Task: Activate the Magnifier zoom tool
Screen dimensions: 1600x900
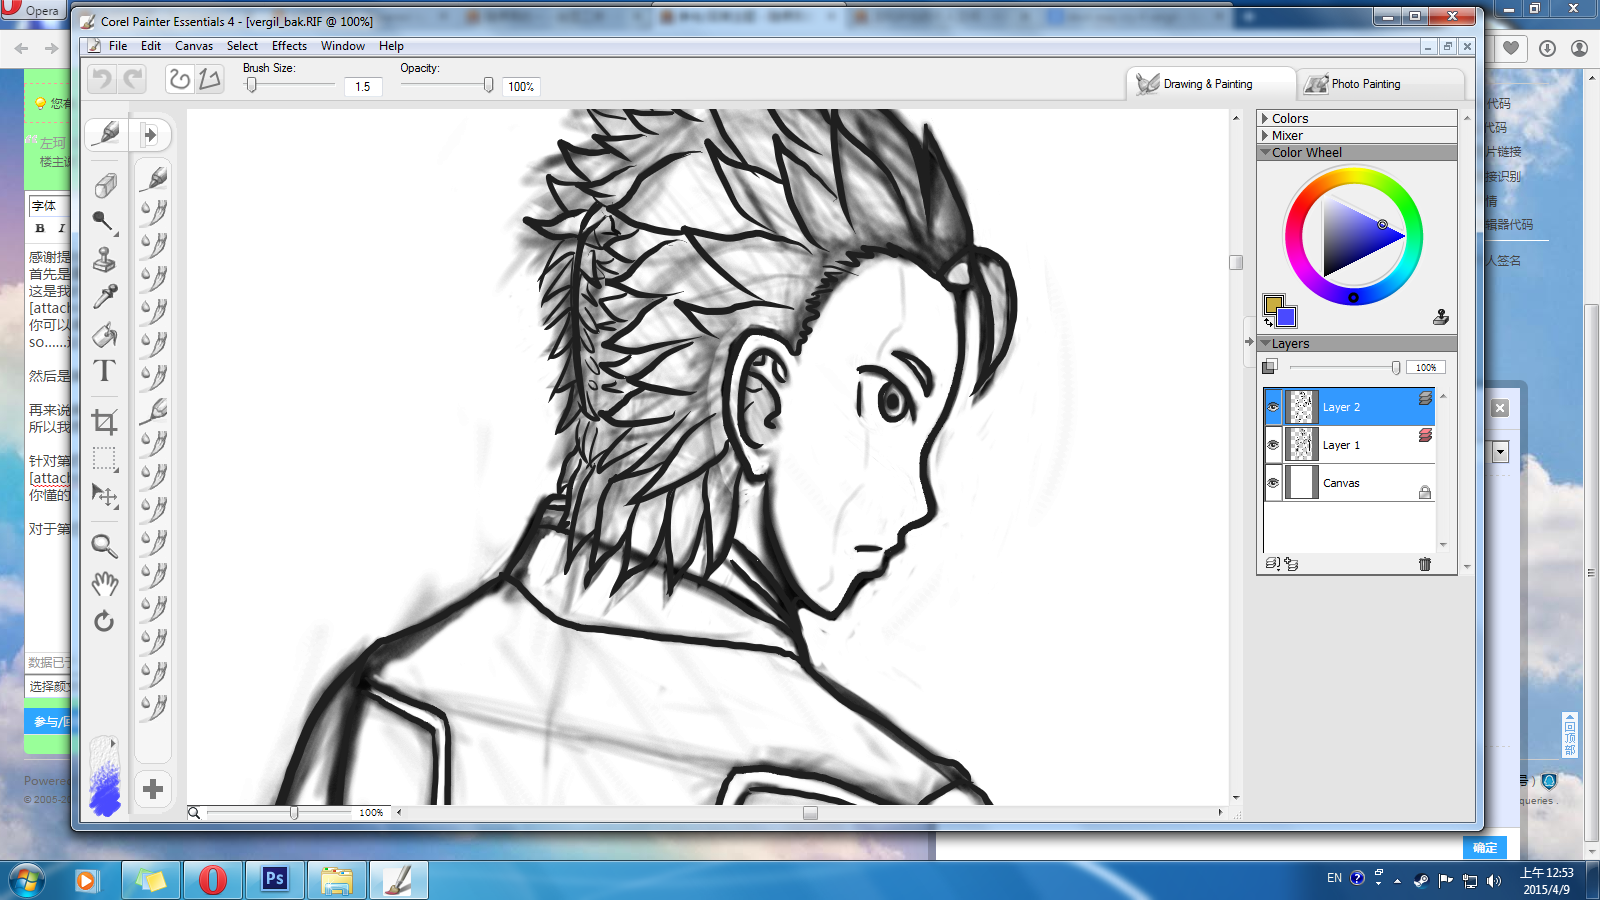Action: [x=105, y=546]
